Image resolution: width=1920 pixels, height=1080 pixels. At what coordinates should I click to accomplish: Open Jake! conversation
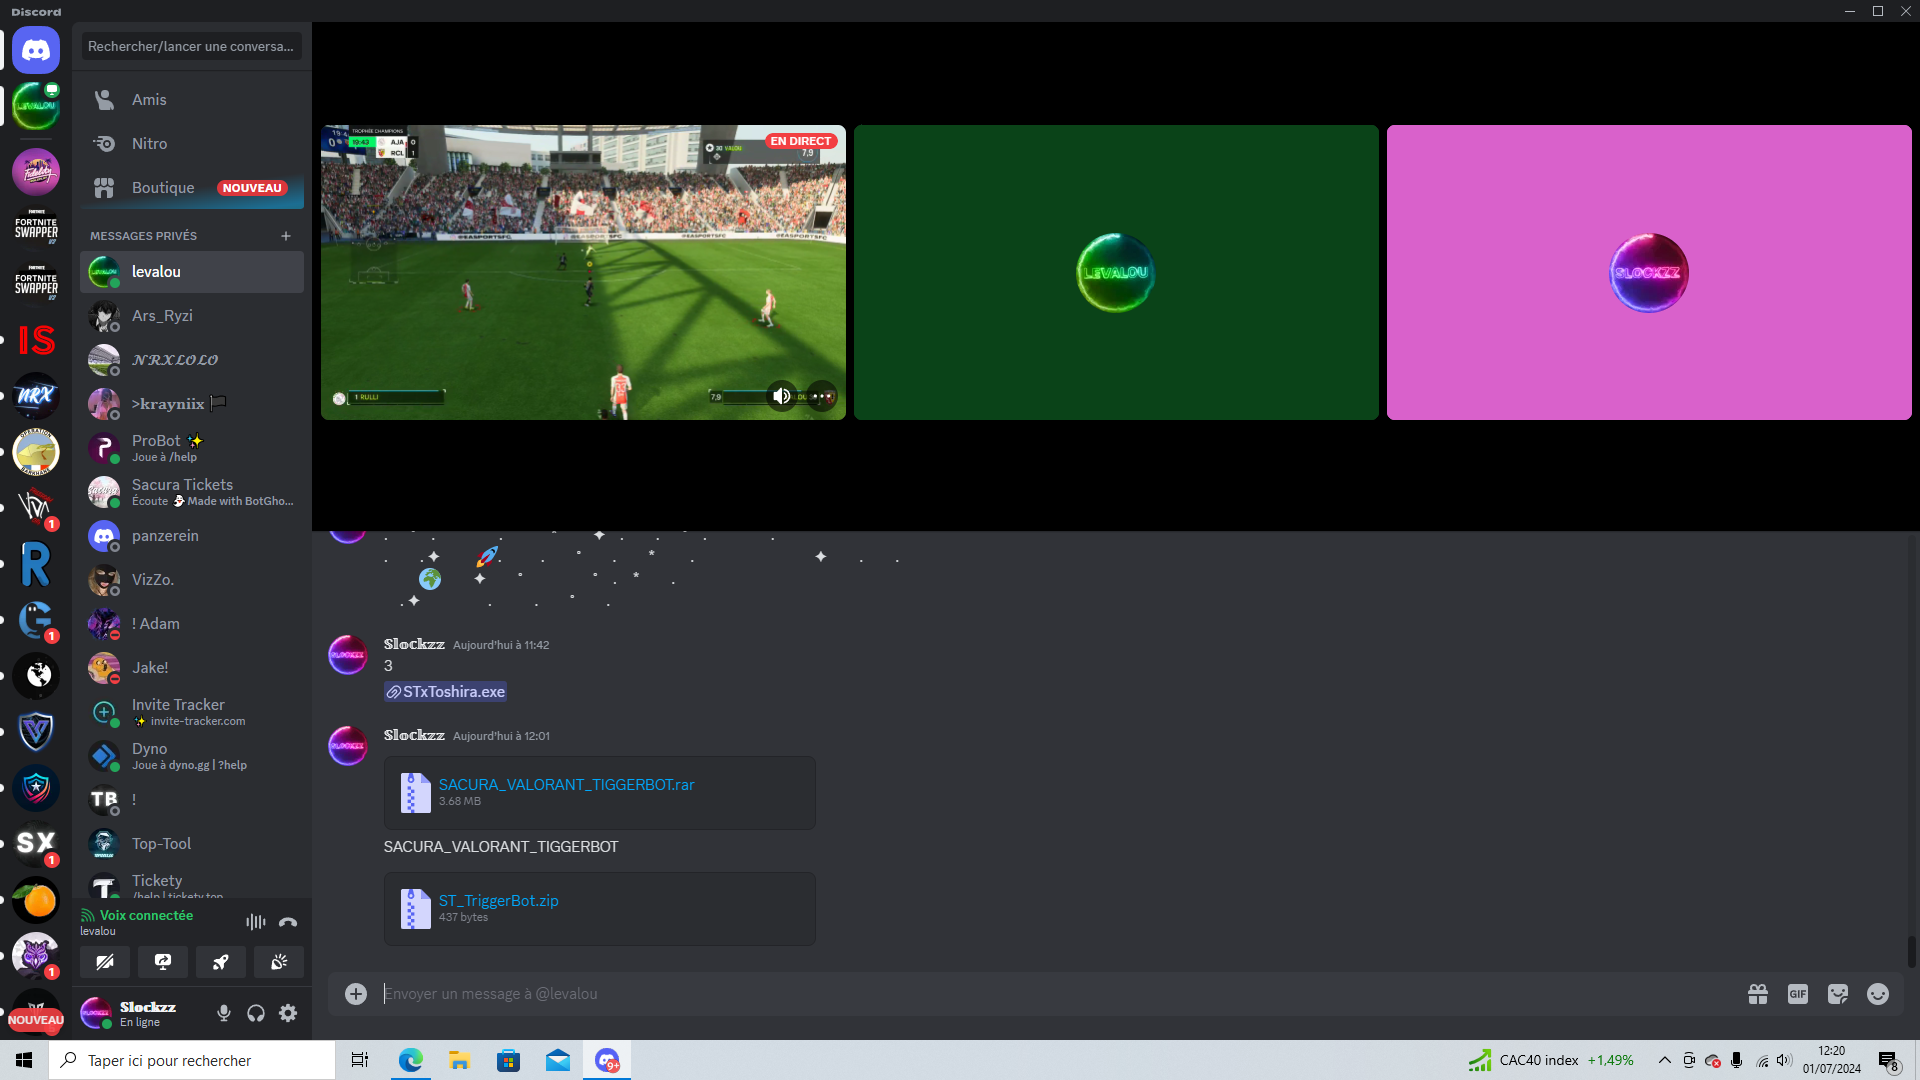coord(192,668)
